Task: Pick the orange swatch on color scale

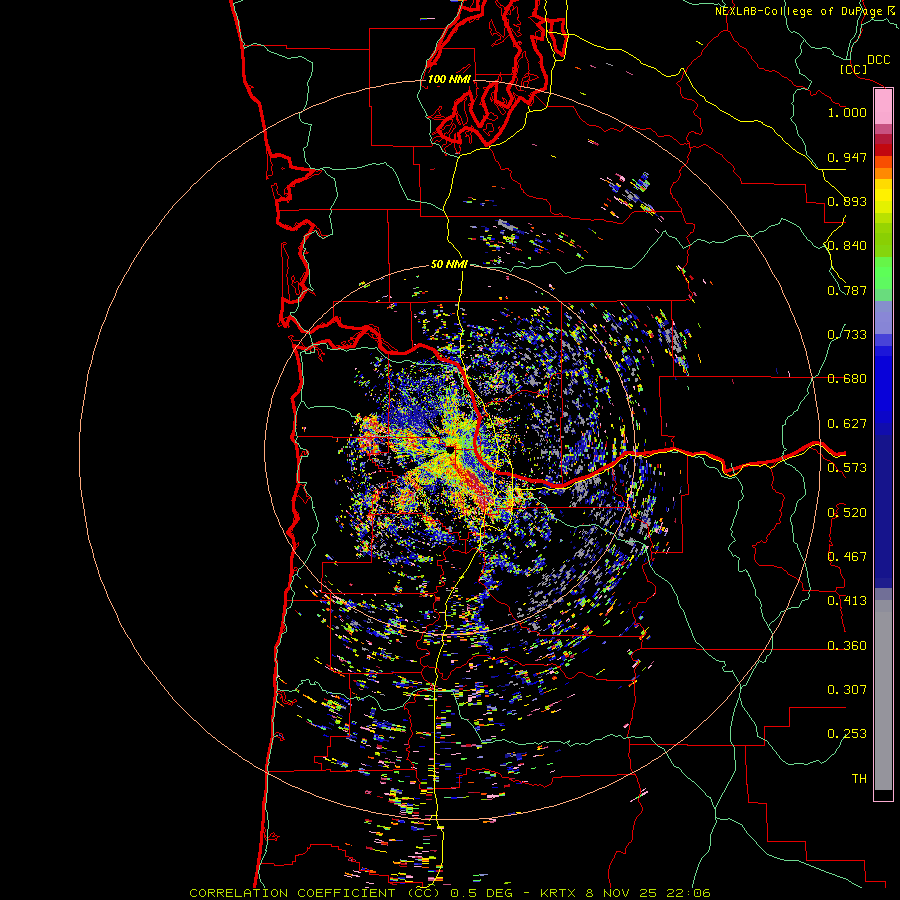Action: tap(883, 173)
